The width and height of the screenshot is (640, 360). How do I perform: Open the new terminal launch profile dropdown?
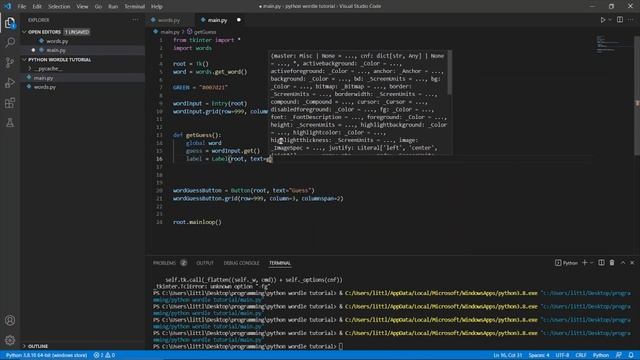pyautogui.click(x=591, y=263)
